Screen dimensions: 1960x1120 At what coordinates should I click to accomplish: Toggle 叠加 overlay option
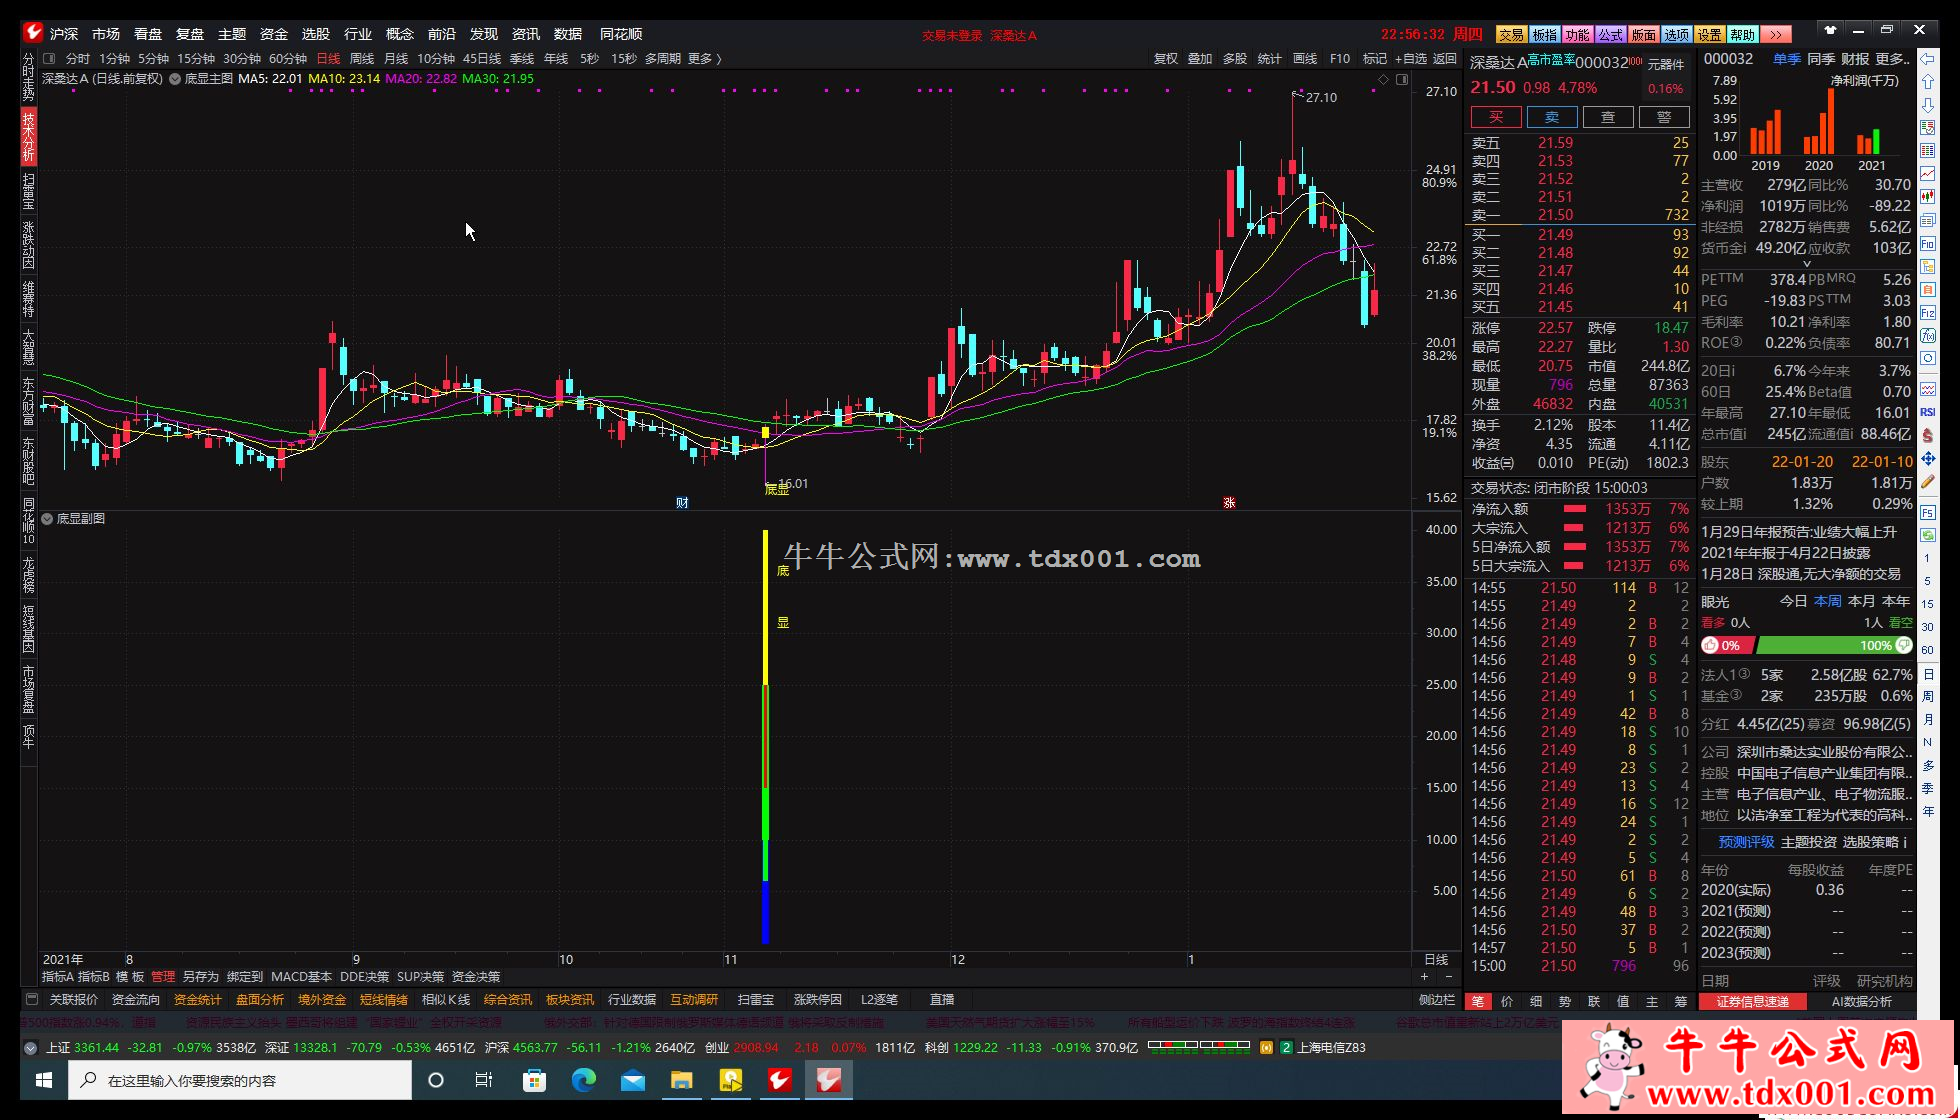coord(1200,59)
